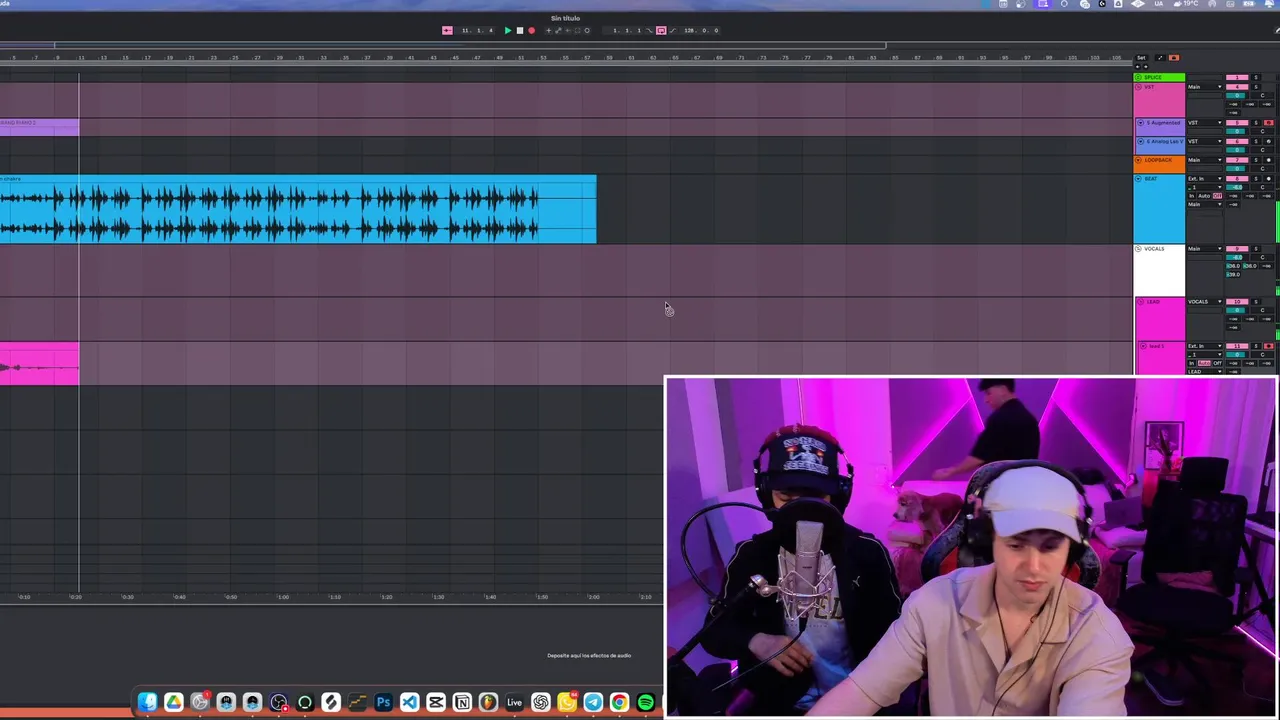Click the 'Deposite aquí los efectos de audio' area
1280x720 pixels.
tap(589, 656)
